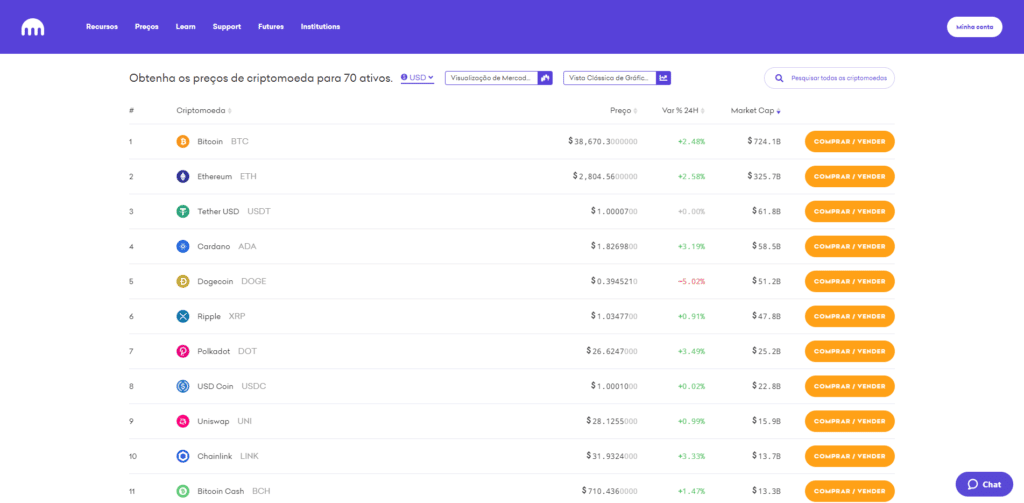Click the Polkadot name link
Screen dimensions: 1024x503
pyautogui.click(x=214, y=351)
